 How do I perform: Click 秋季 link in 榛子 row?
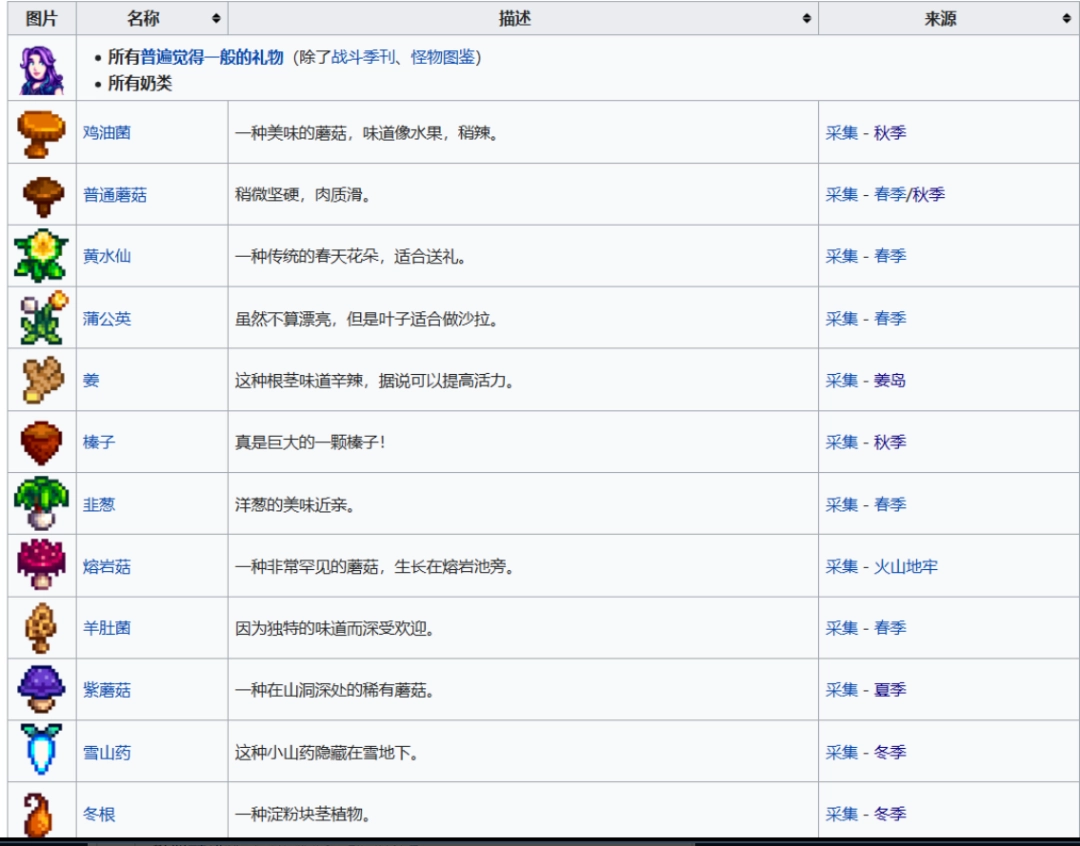point(890,442)
